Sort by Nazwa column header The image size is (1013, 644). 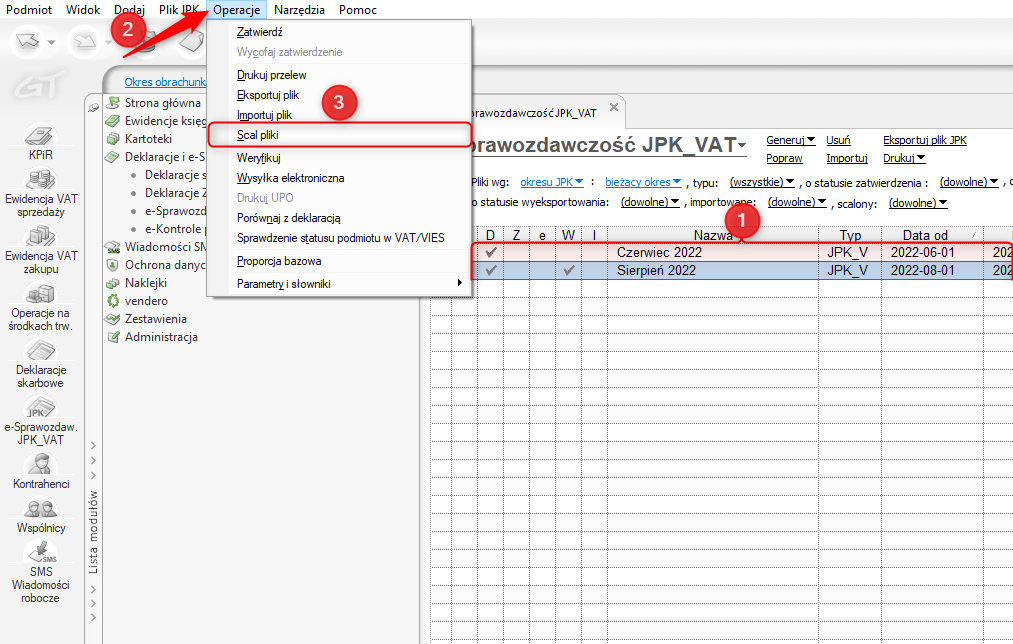pos(713,235)
